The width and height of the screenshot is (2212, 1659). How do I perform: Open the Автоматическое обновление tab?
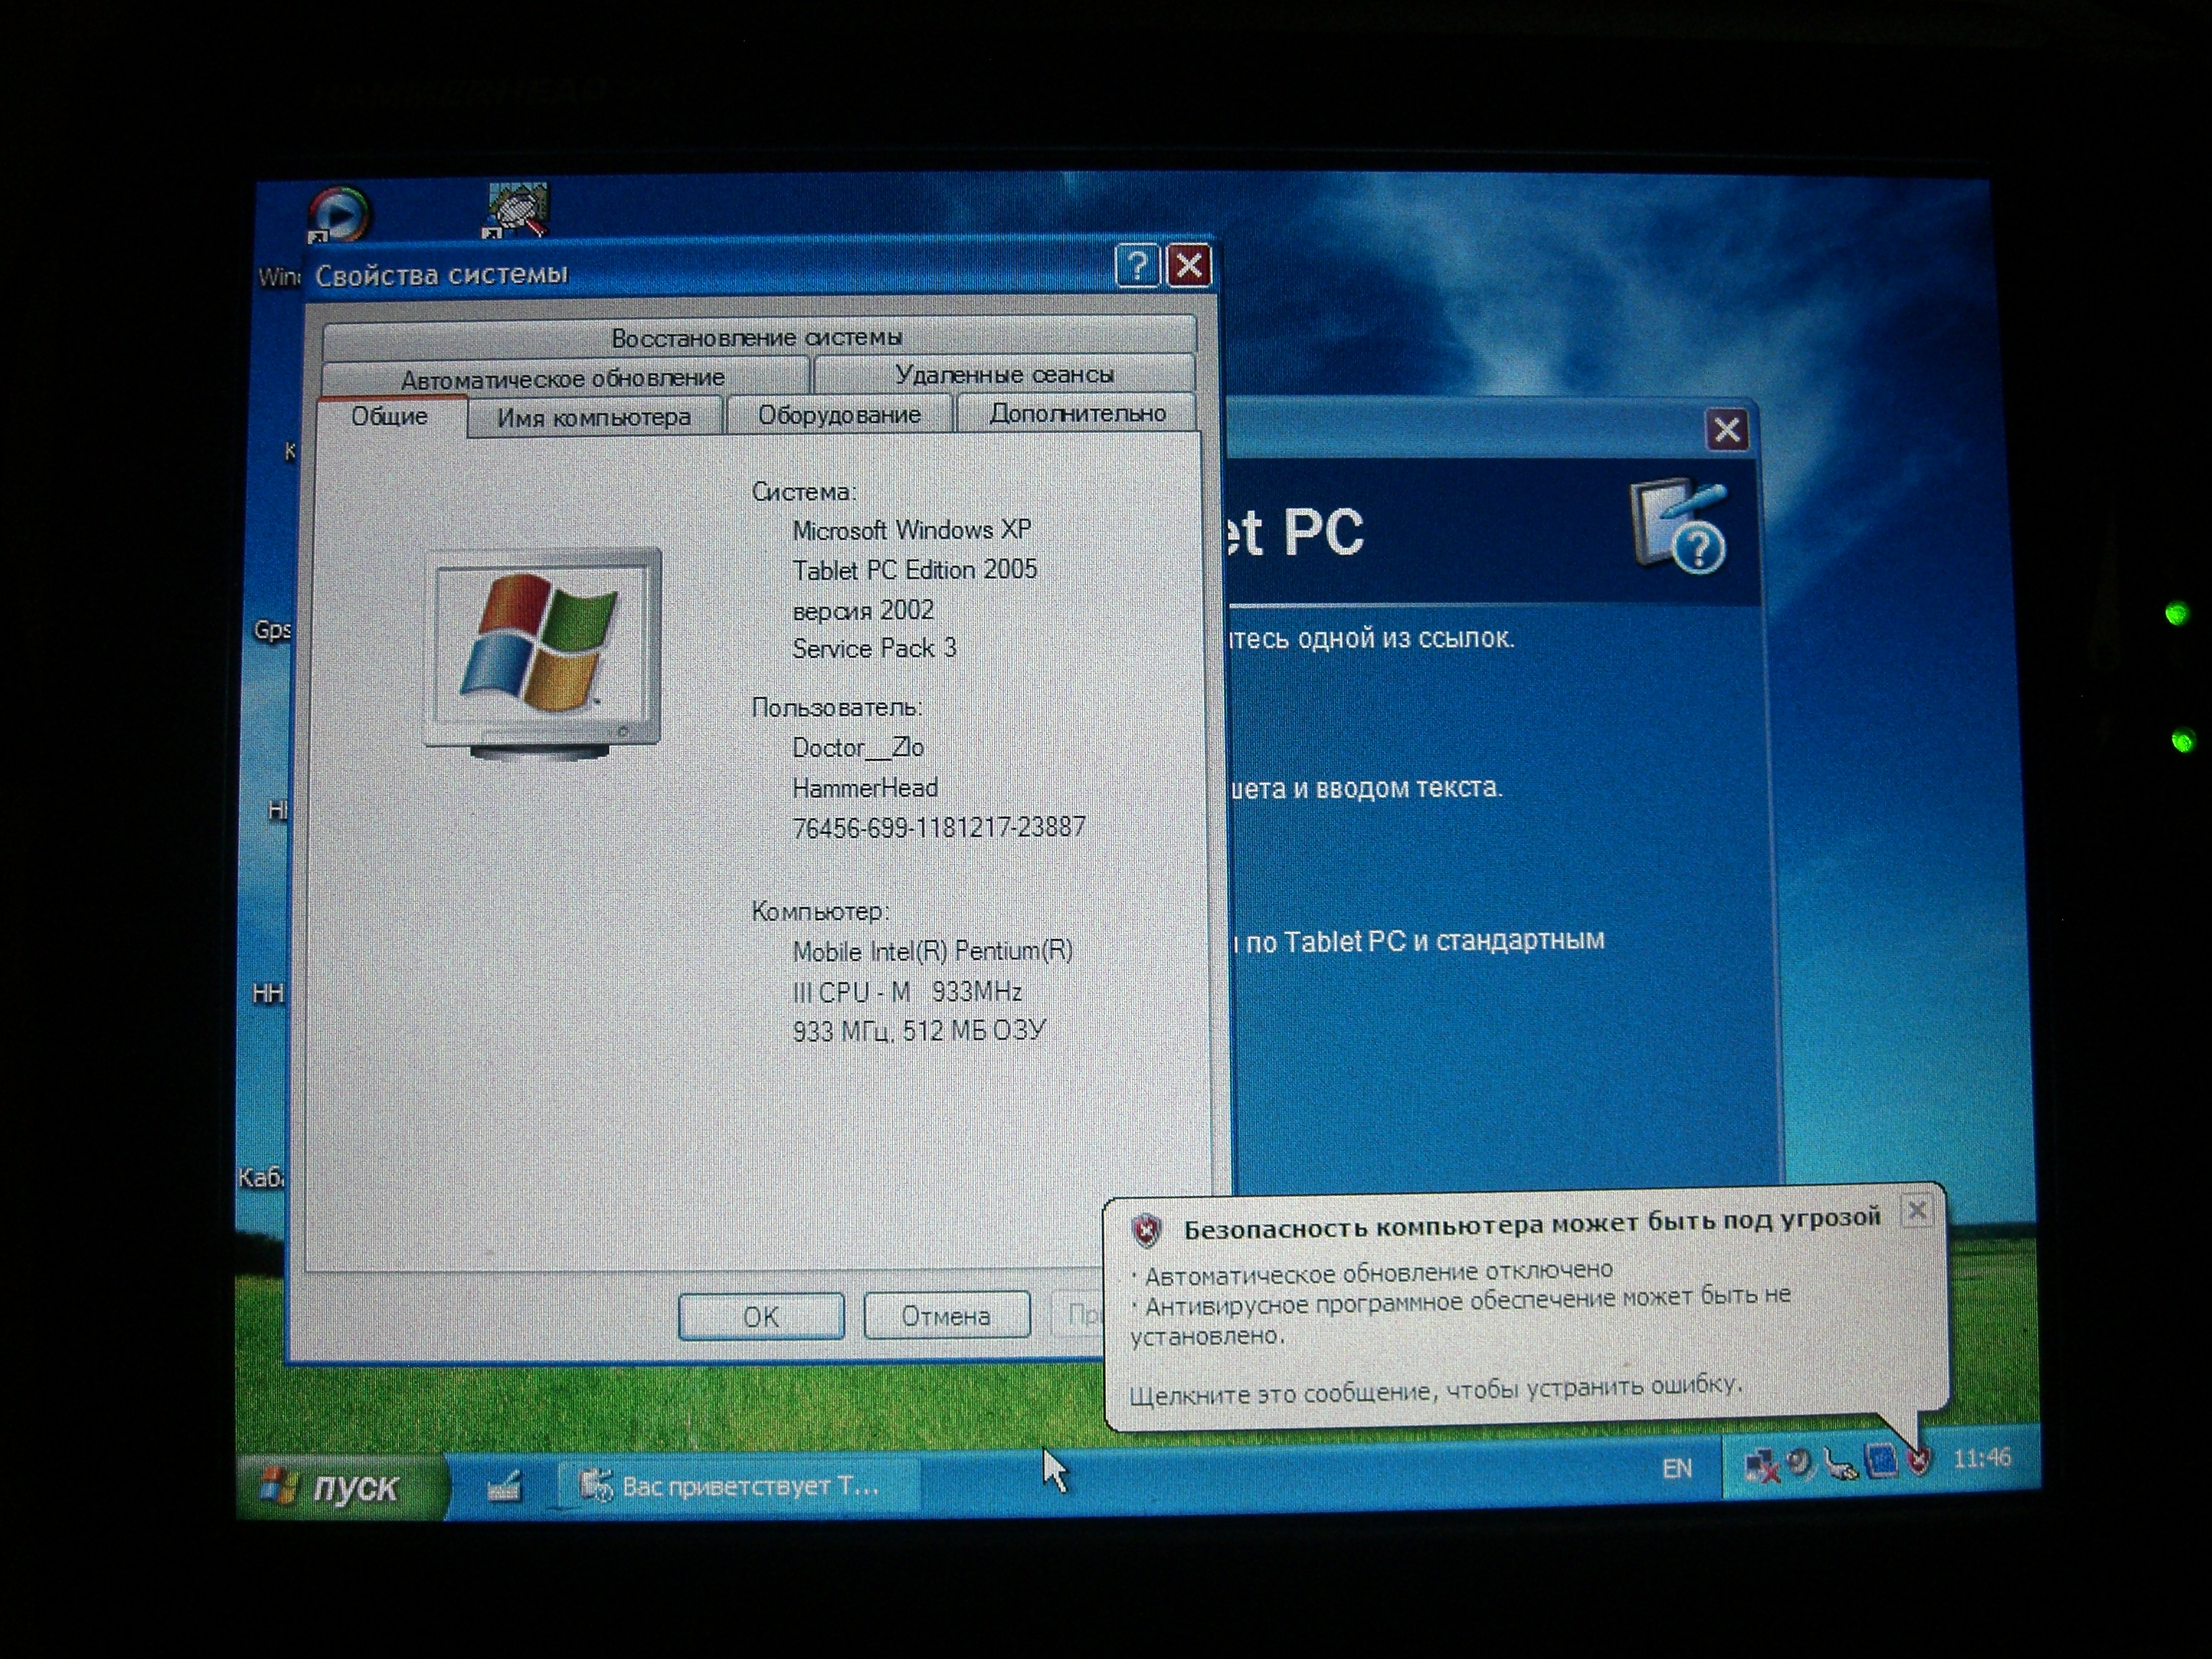[x=564, y=377]
